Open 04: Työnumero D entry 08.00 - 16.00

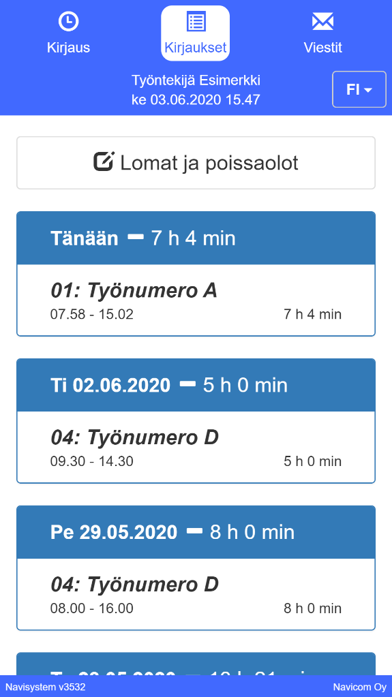(196, 593)
